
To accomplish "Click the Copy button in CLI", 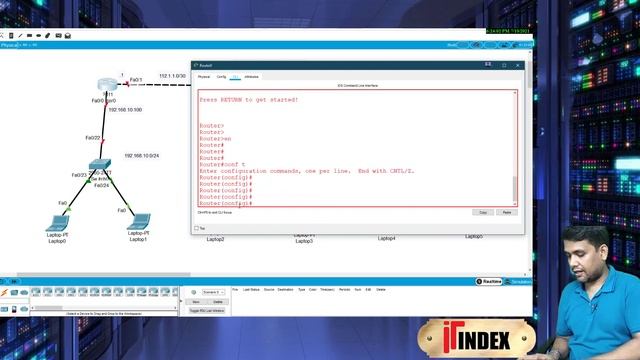I will coord(483,213).
